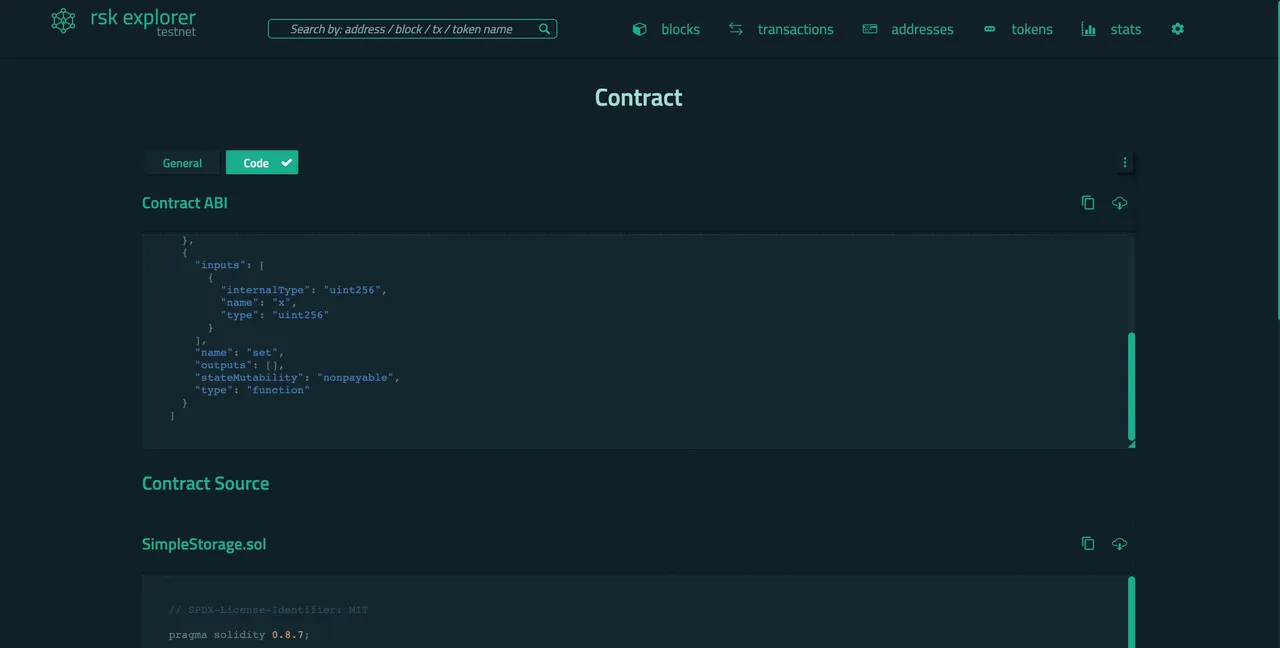Click the SPDX-License-Identifier comment line
Viewport: 1280px width, 648px height.
tap(268, 610)
